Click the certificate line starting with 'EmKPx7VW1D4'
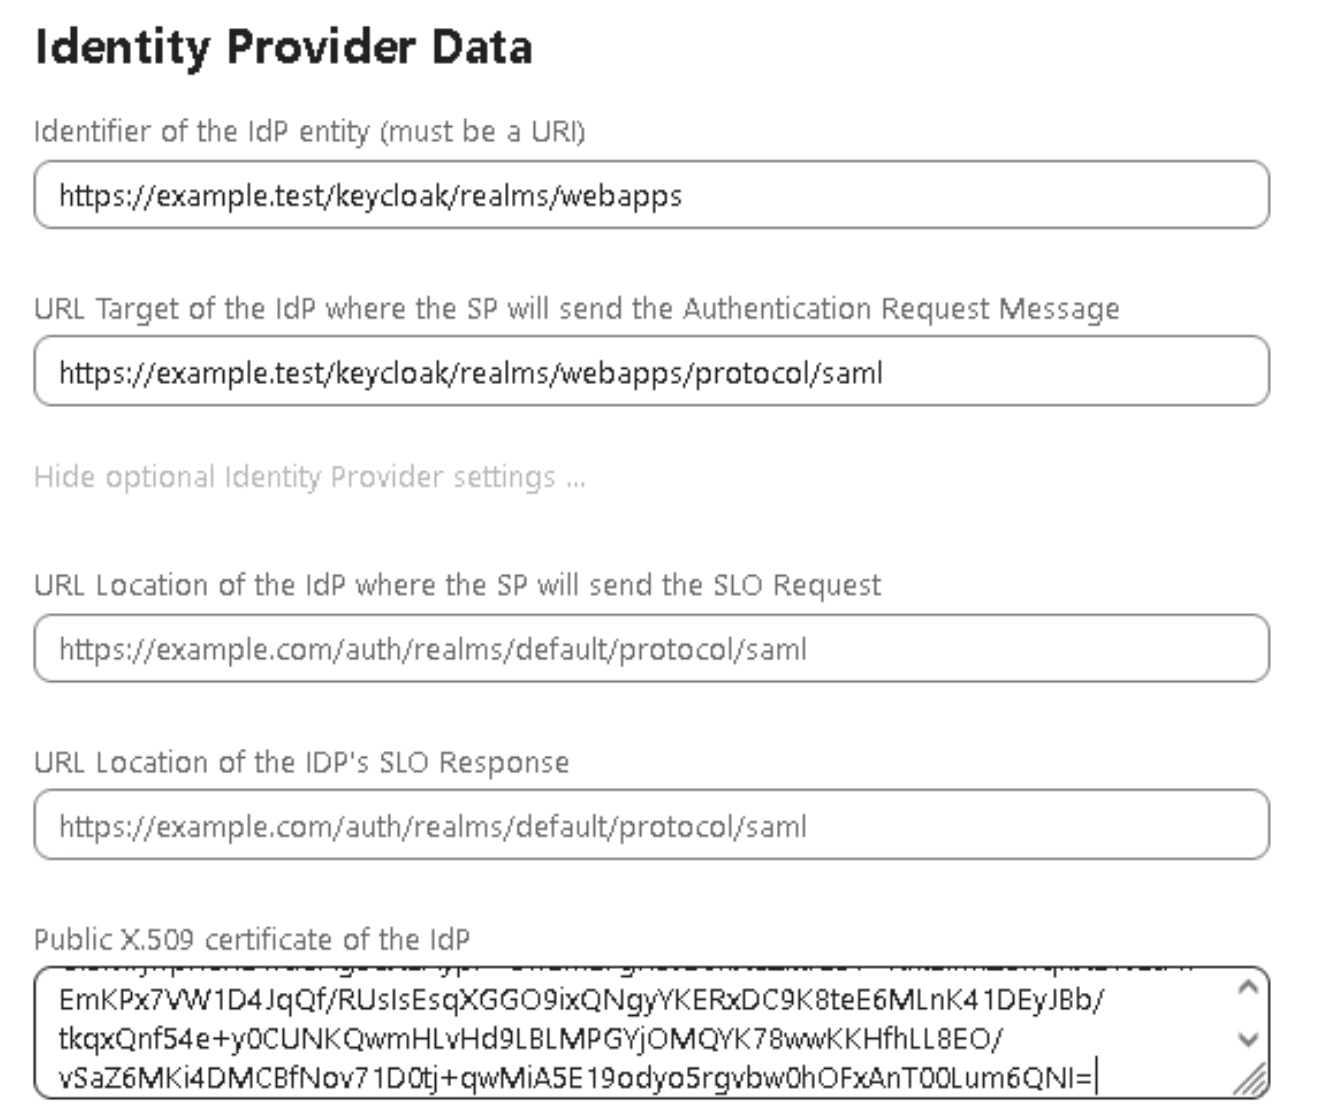1317x1115 pixels. 580,1000
